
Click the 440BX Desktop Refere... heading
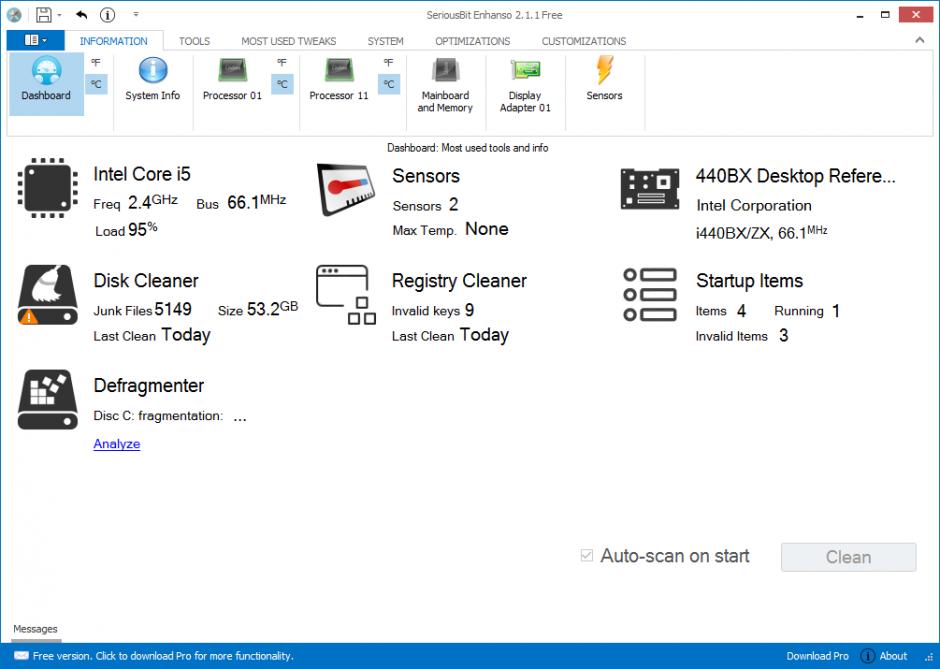pyautogui.click(x=796, y=176)
